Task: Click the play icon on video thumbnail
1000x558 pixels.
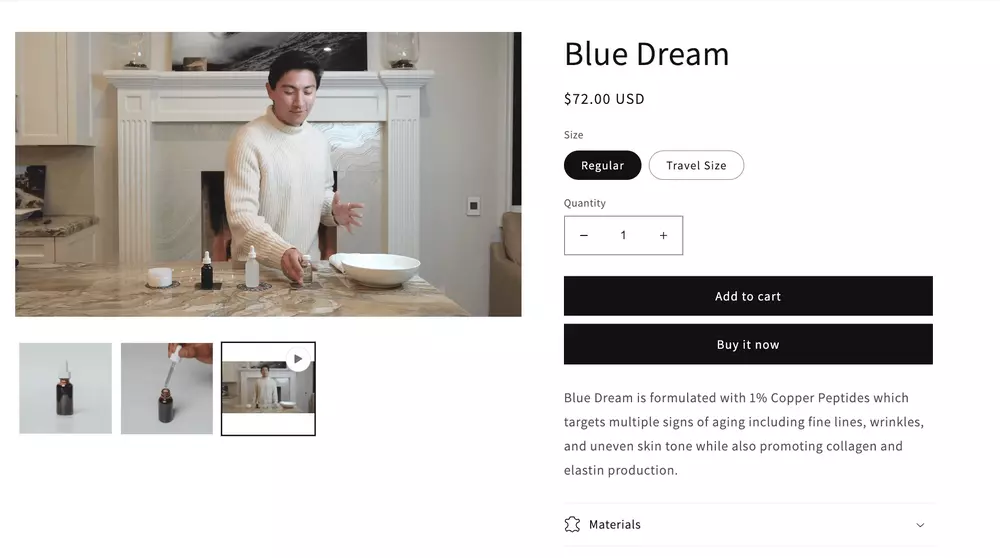Action: coord(298,359)
